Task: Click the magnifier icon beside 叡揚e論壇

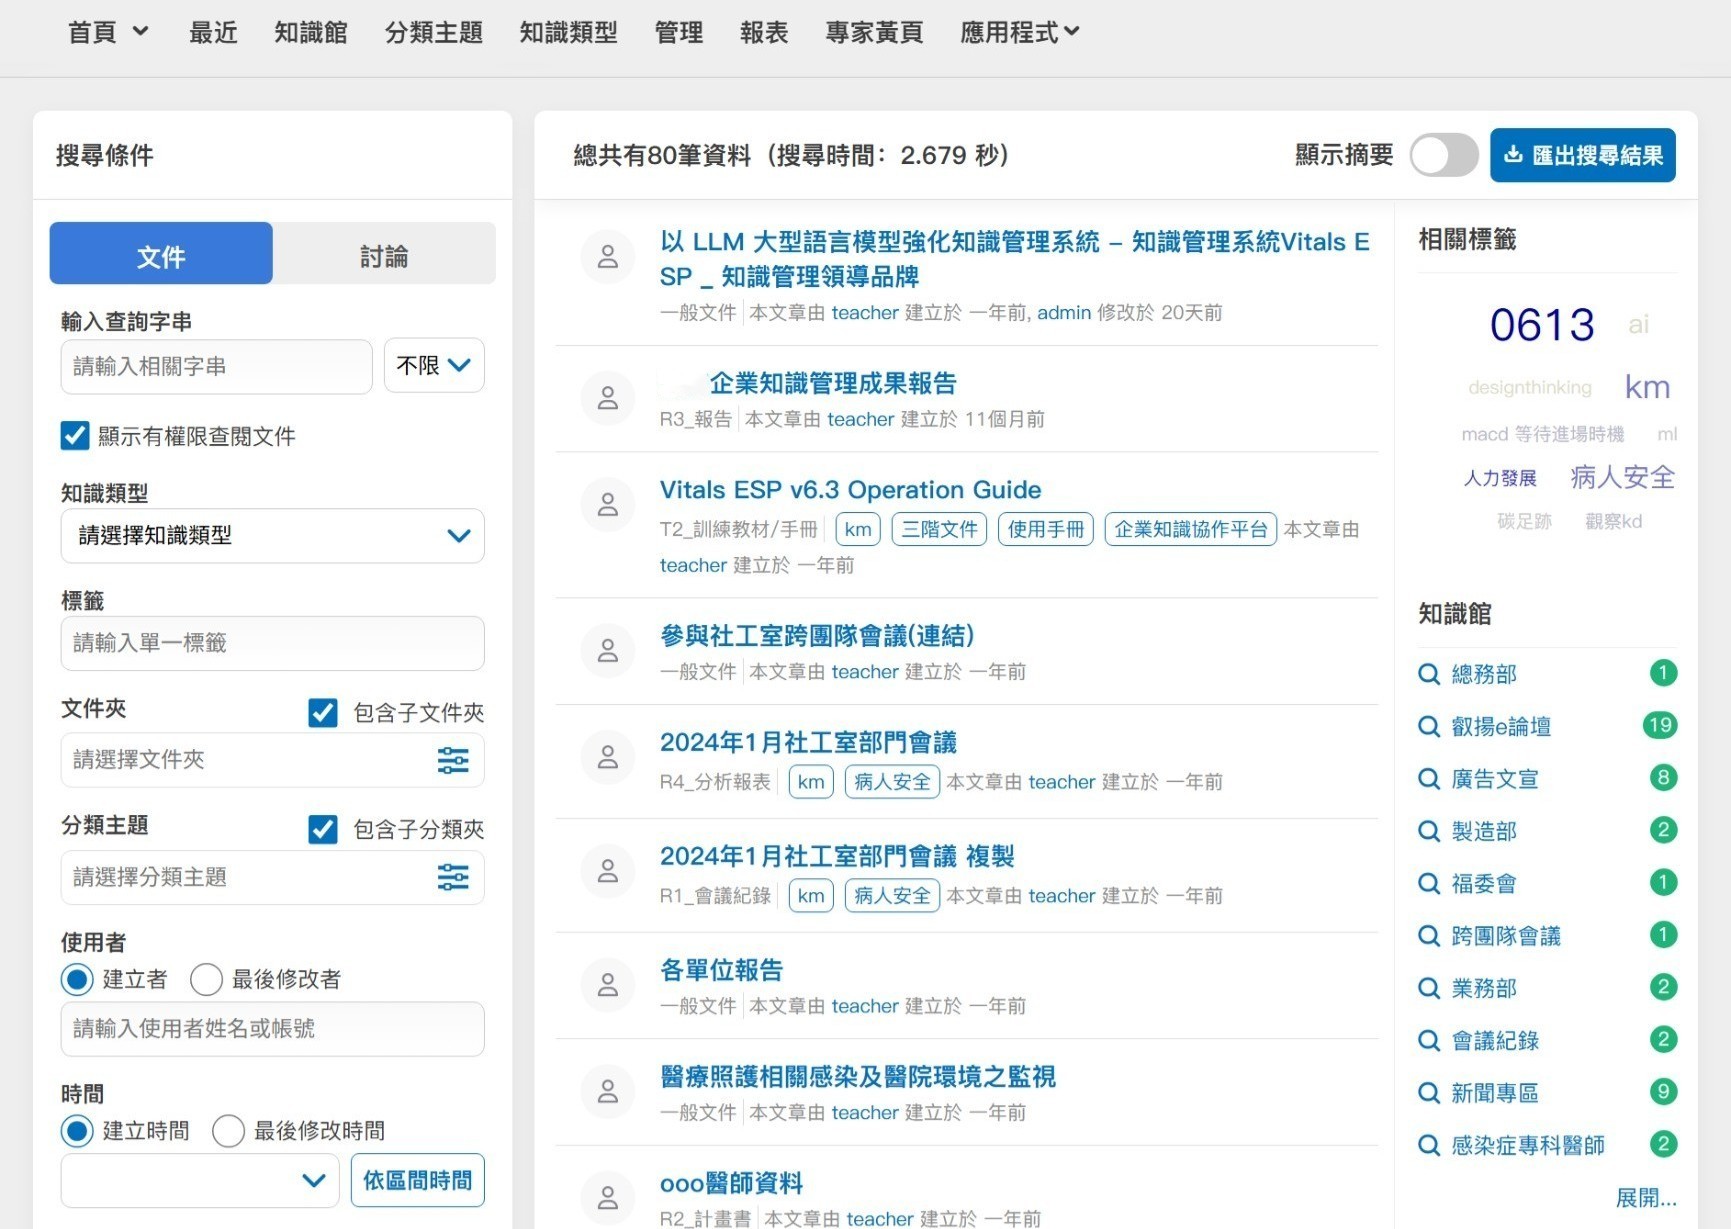Action: (x=1429, y=726)
